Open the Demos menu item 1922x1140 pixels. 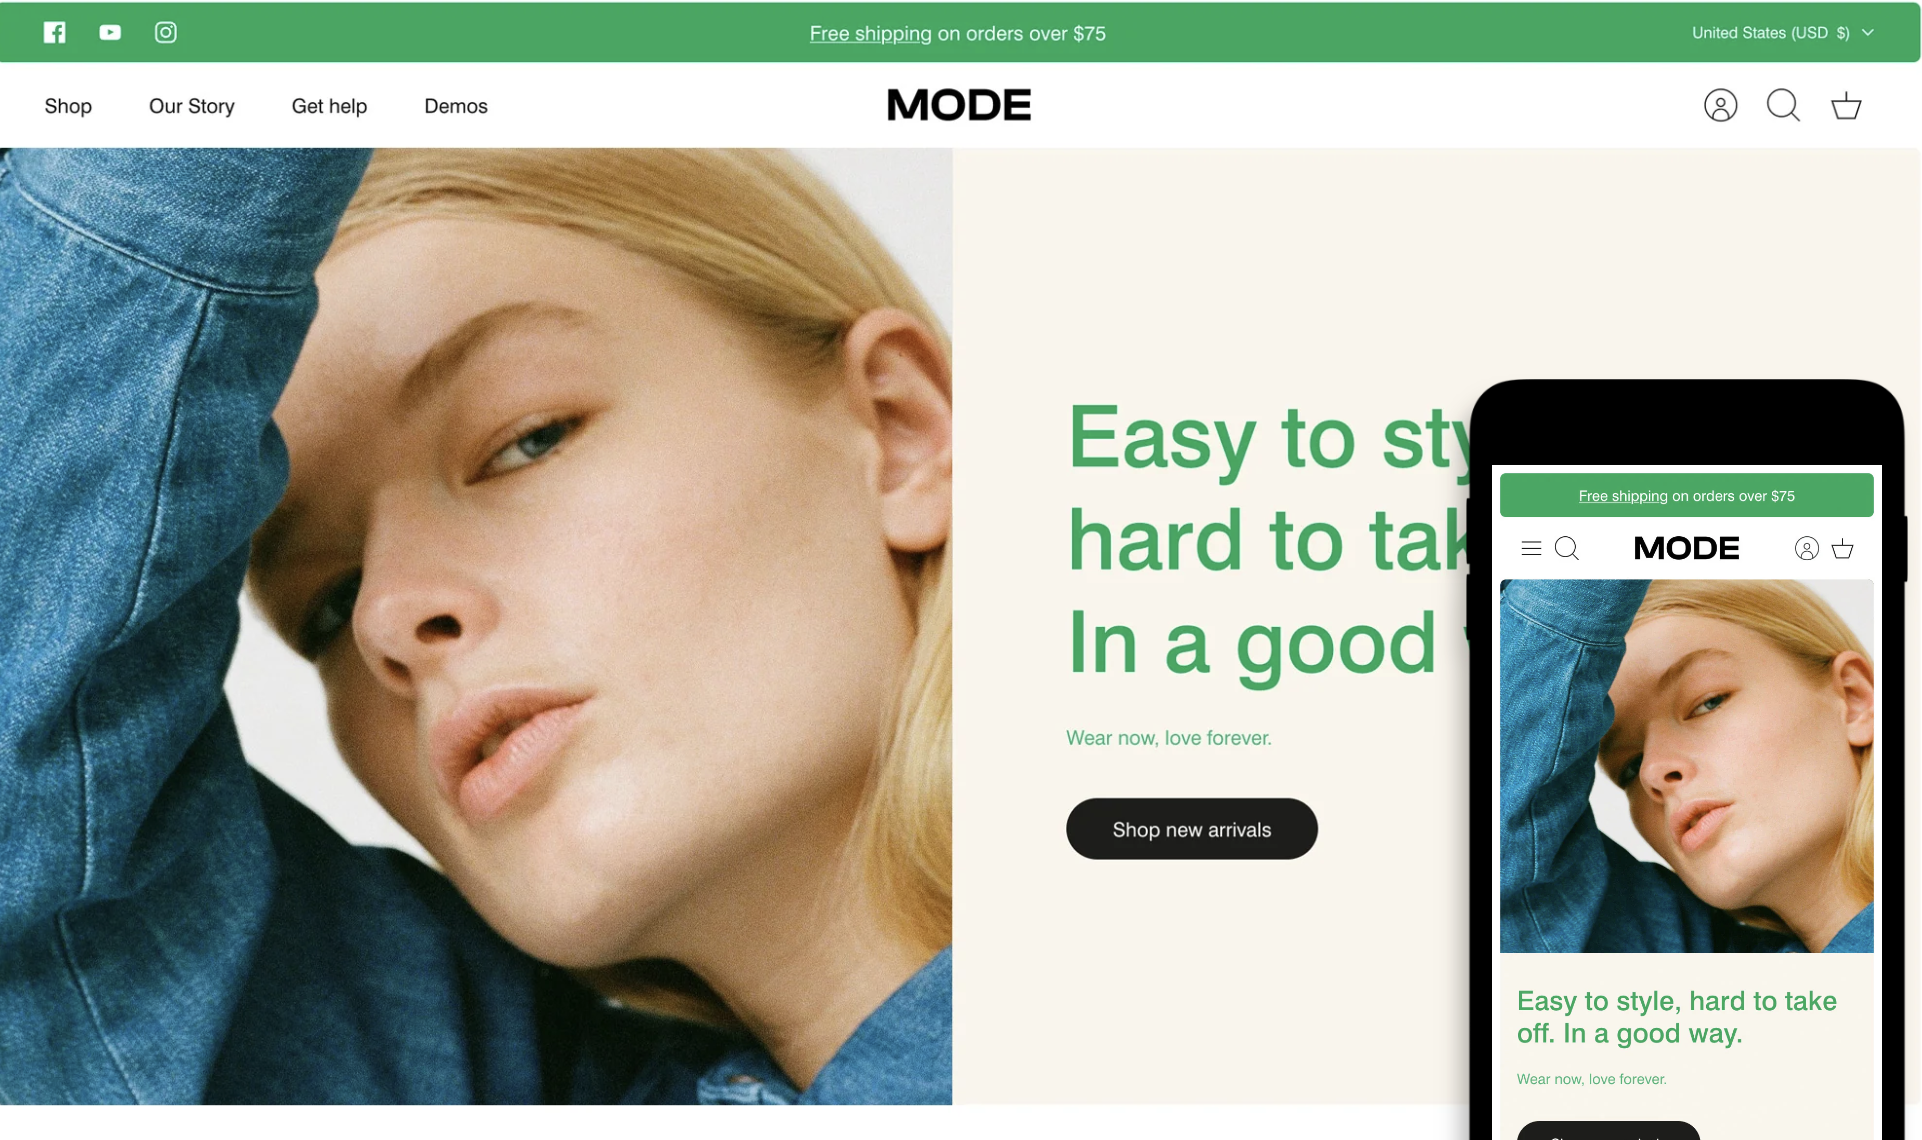tap(456, 106)
